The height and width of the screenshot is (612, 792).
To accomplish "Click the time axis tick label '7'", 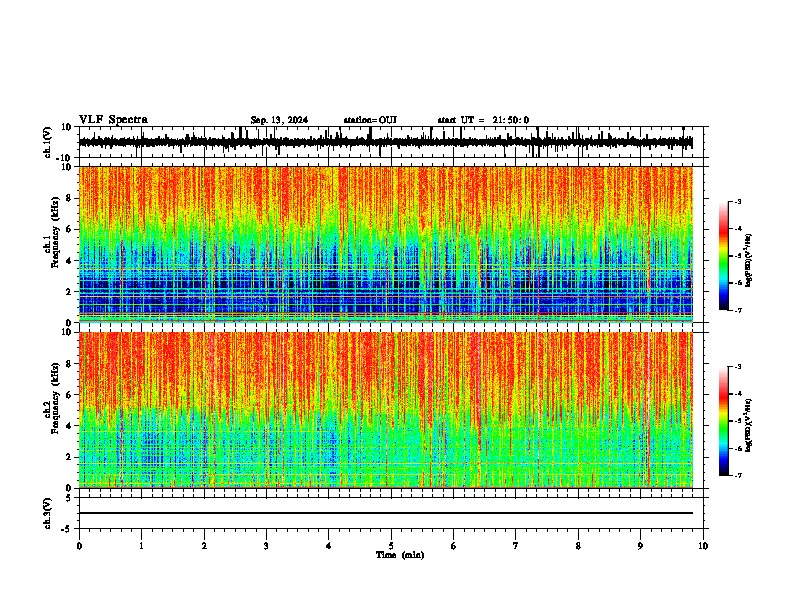I will pyautogui.click(x=516, y=546).
